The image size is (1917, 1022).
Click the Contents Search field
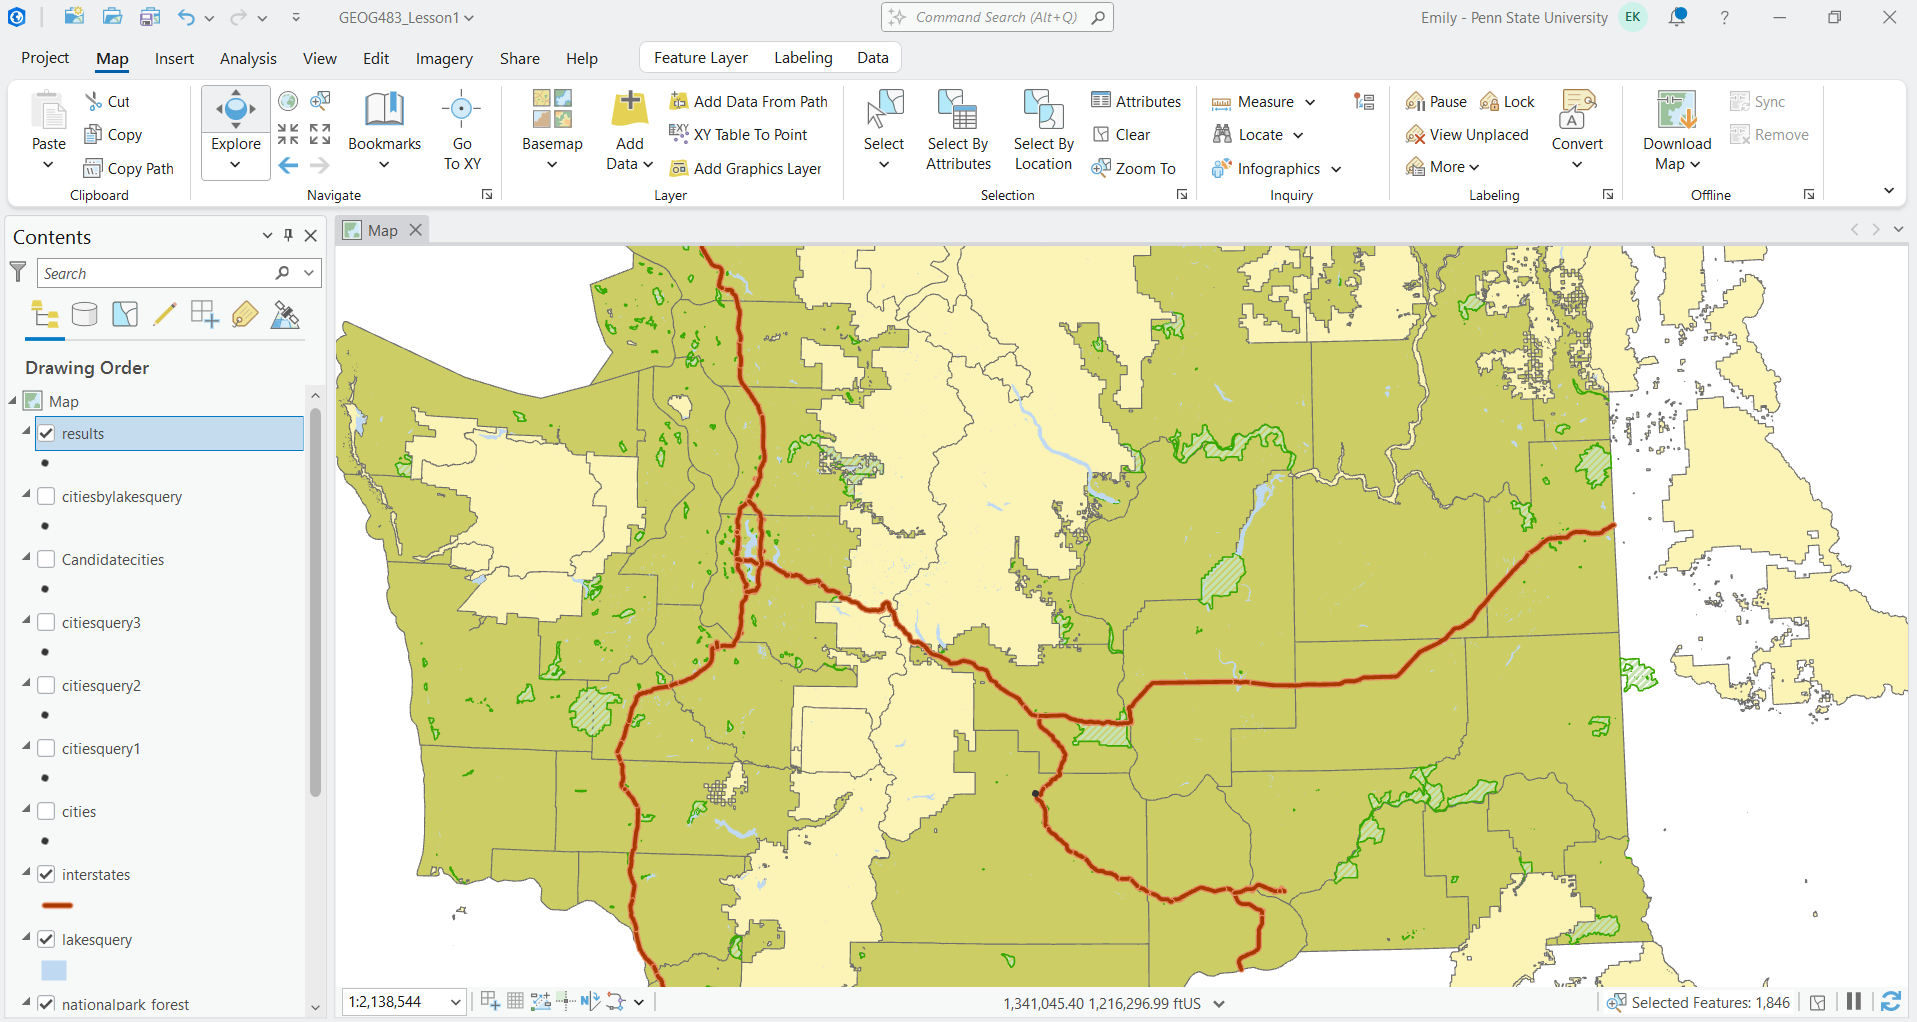tap(155, 273)
